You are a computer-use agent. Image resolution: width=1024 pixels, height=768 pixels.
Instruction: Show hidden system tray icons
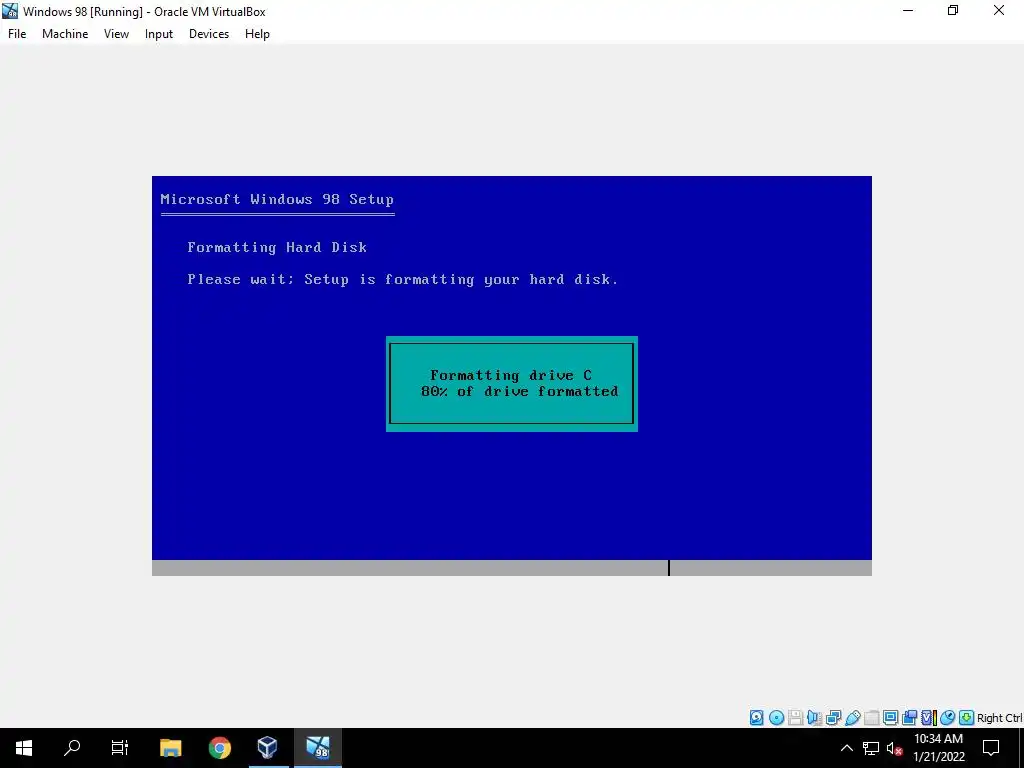coord(846,748)
